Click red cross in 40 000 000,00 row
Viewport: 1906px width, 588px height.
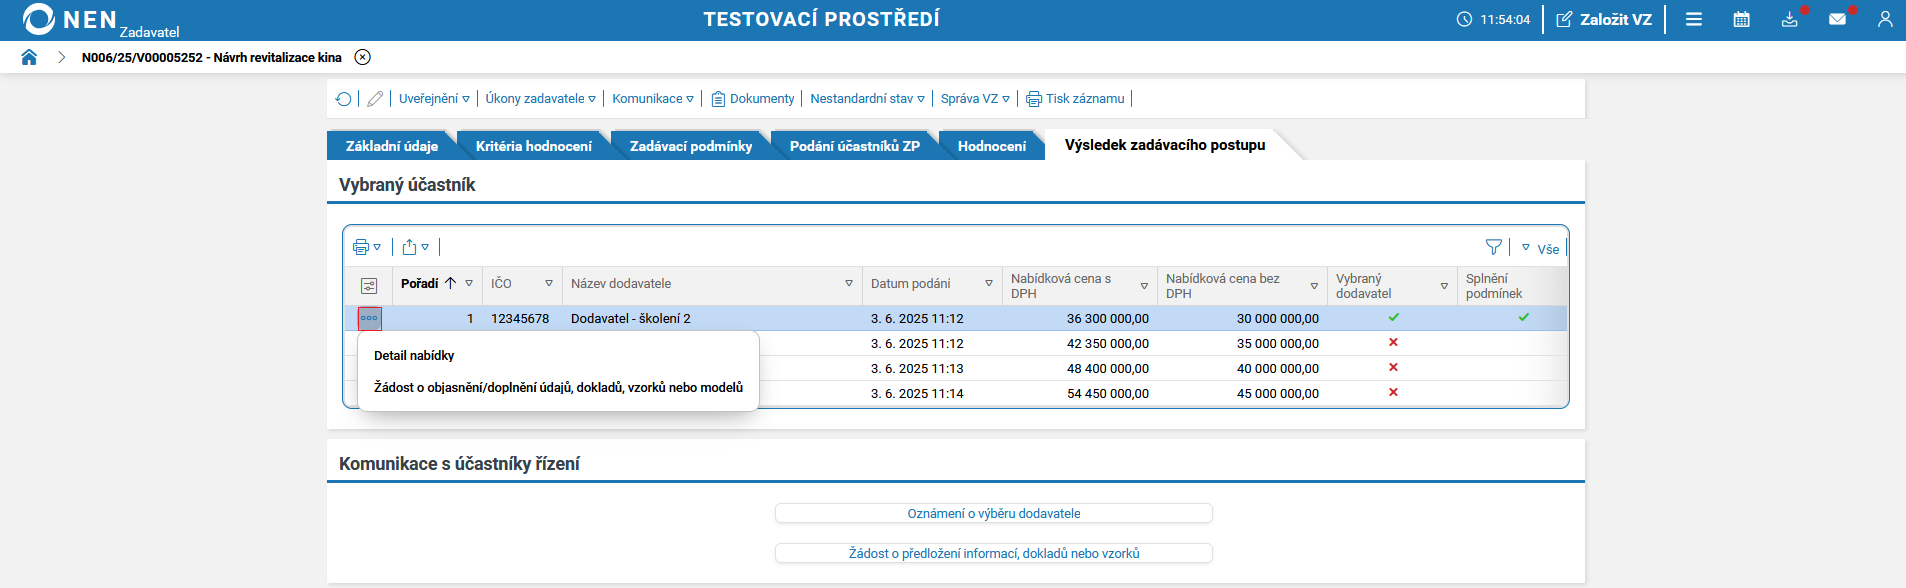1393,367
